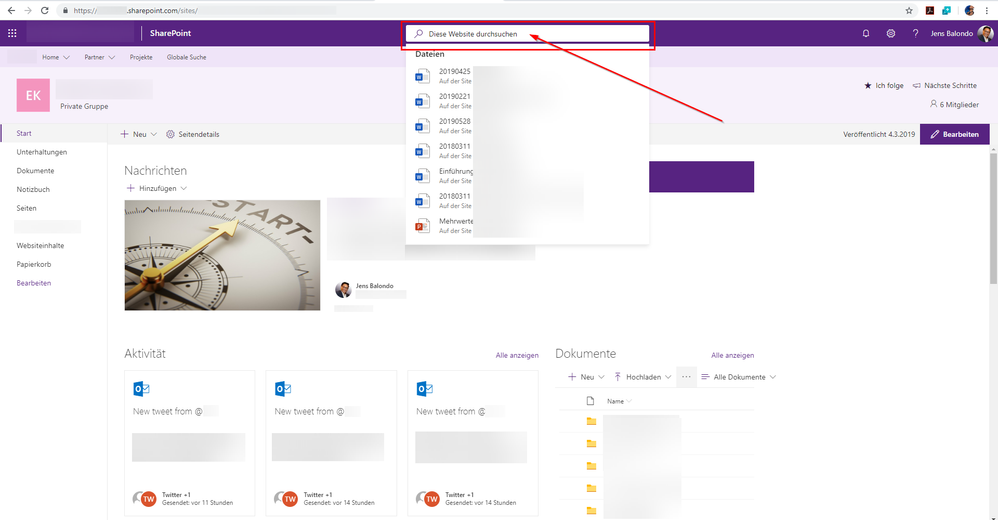Open the browser three-dot menu
This screenshot has height=520, width=998.
[x=987, y=10]
